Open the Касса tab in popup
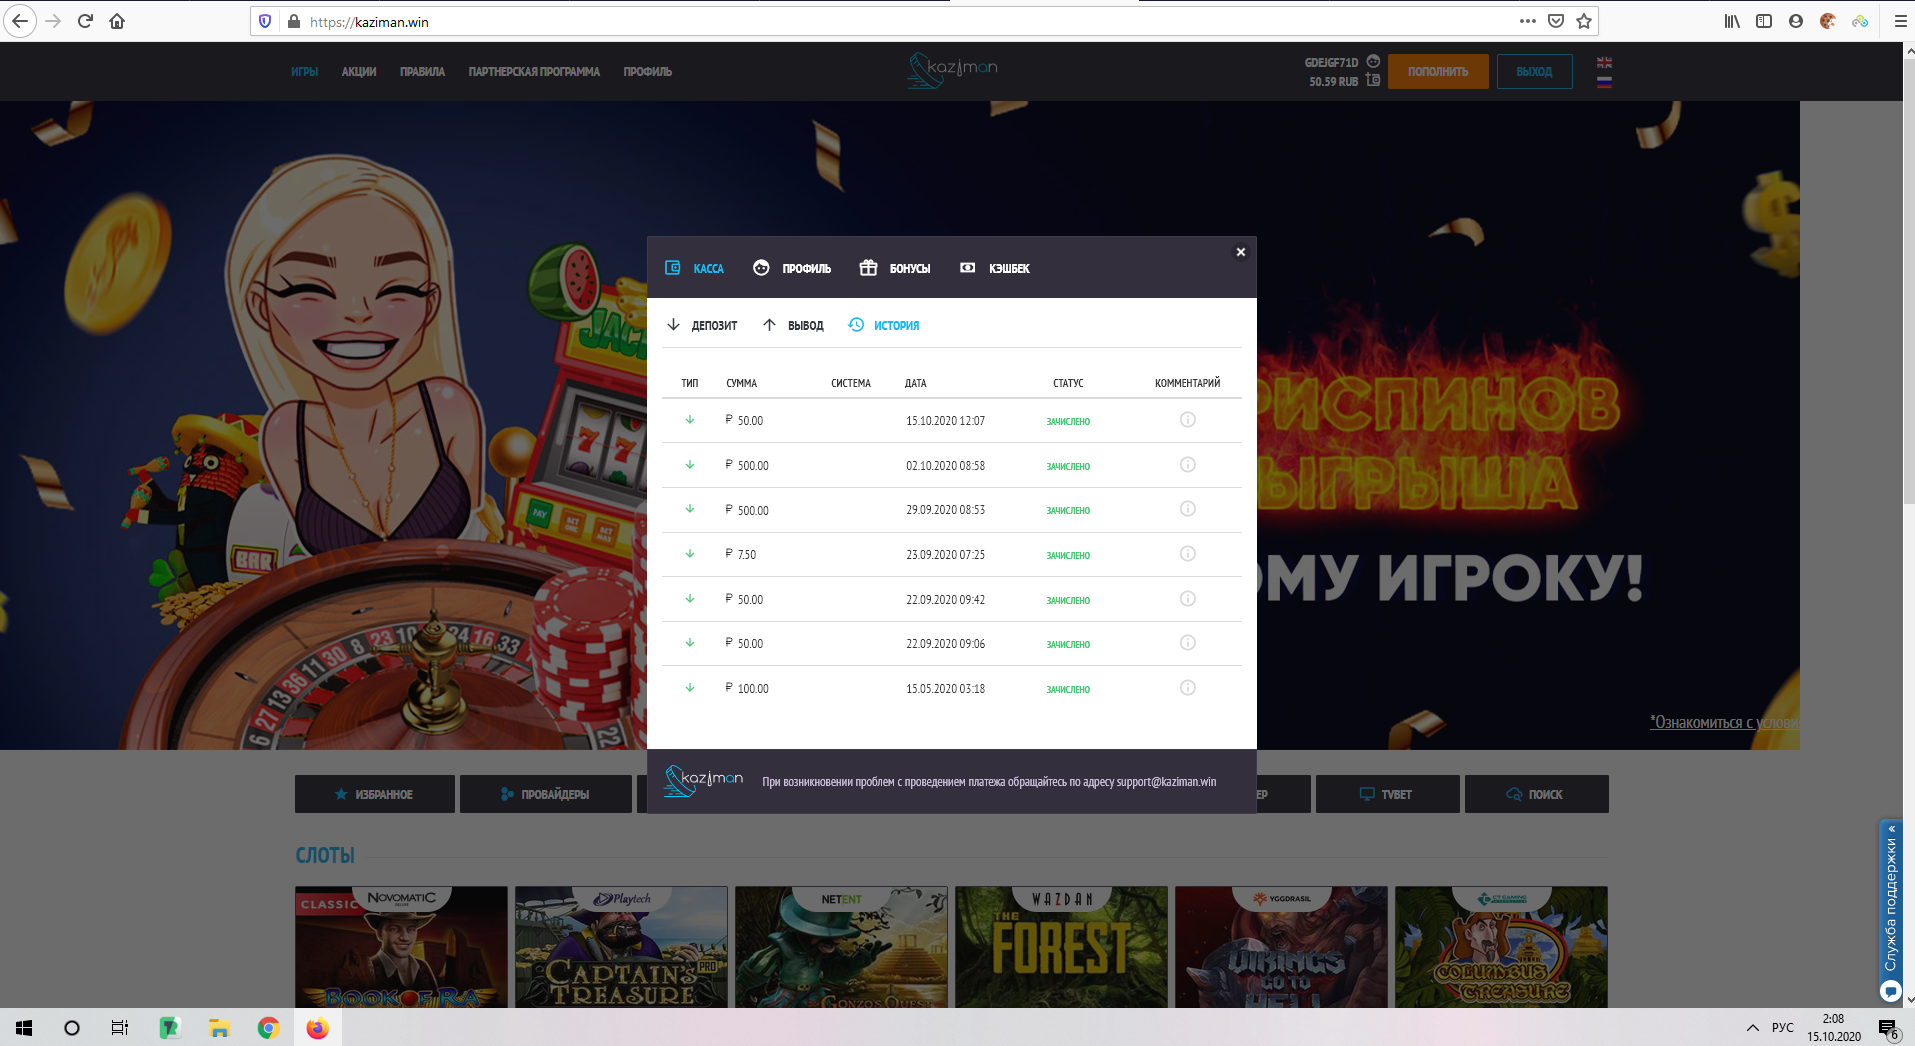This screenshot has height=1046, width=1915. click(694, 268)
